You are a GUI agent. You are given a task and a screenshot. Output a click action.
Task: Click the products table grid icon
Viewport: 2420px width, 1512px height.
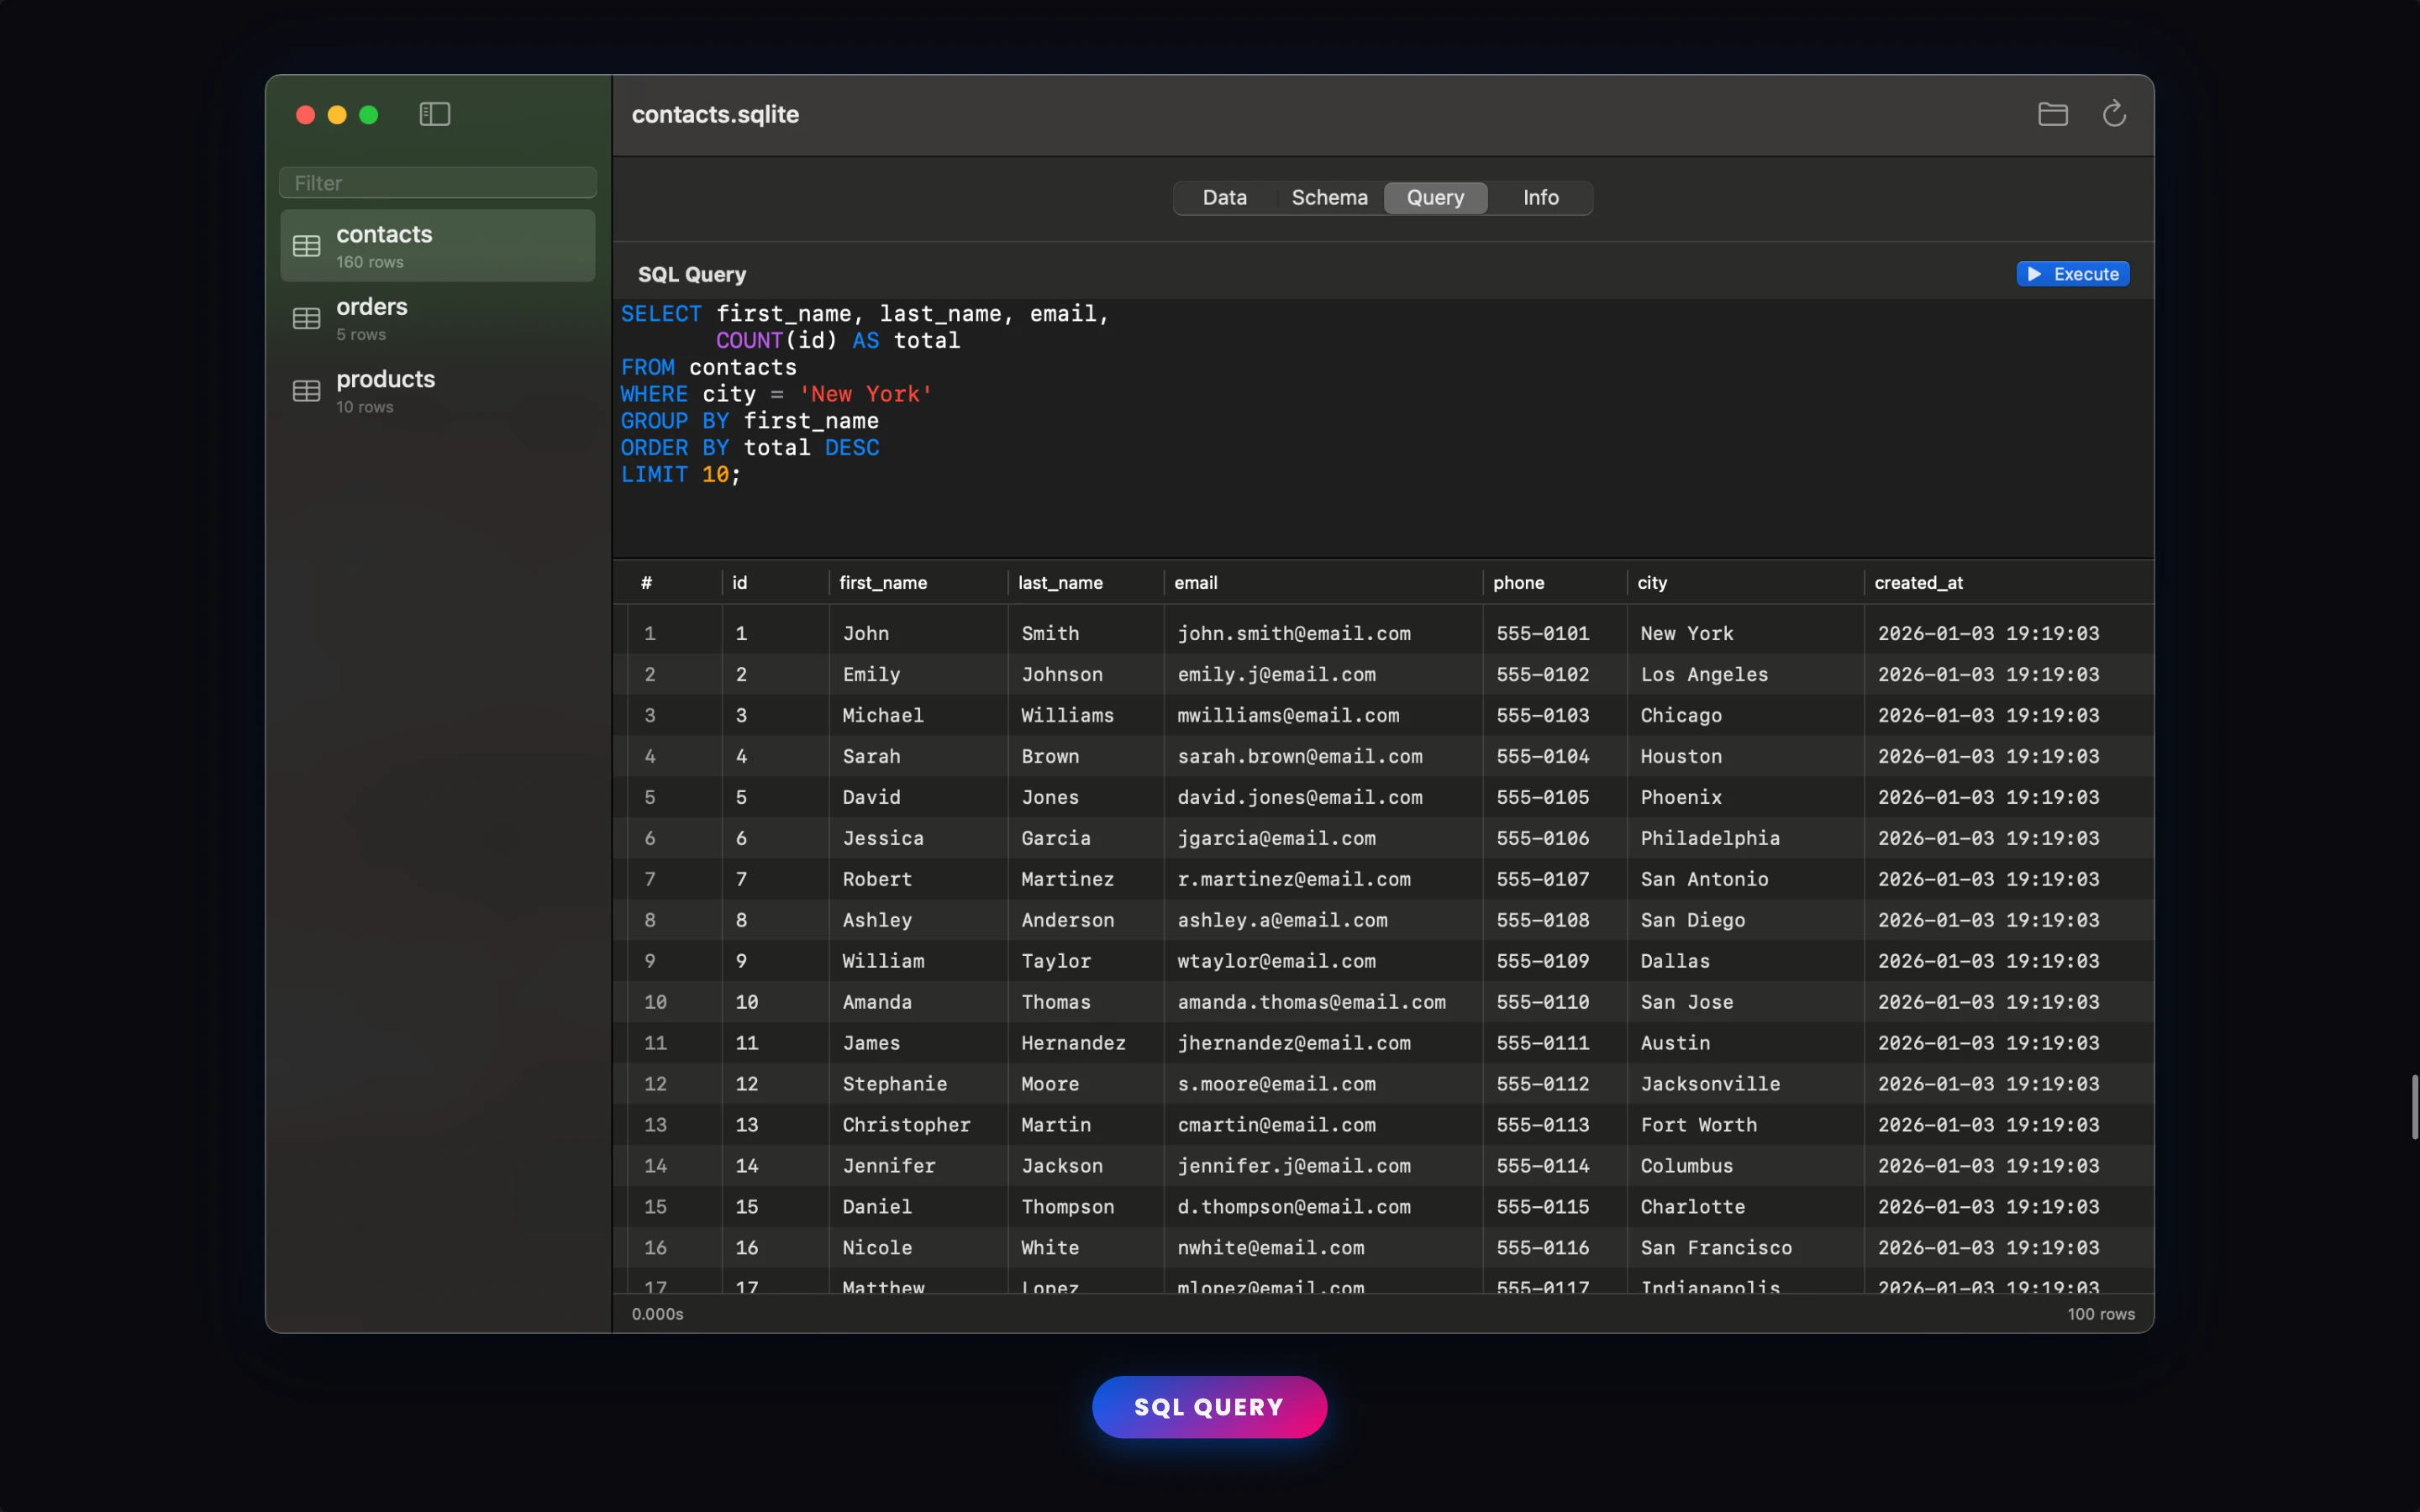pos(306,390)
